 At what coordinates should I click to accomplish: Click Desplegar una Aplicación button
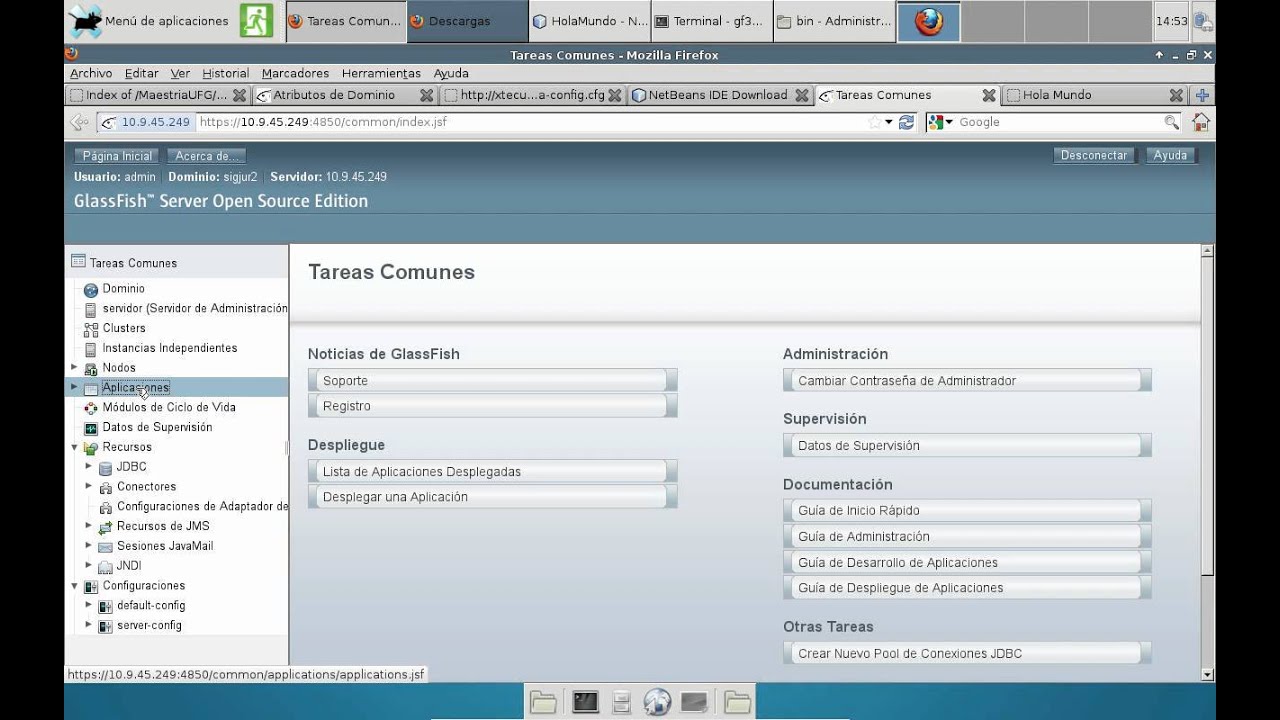493,497
